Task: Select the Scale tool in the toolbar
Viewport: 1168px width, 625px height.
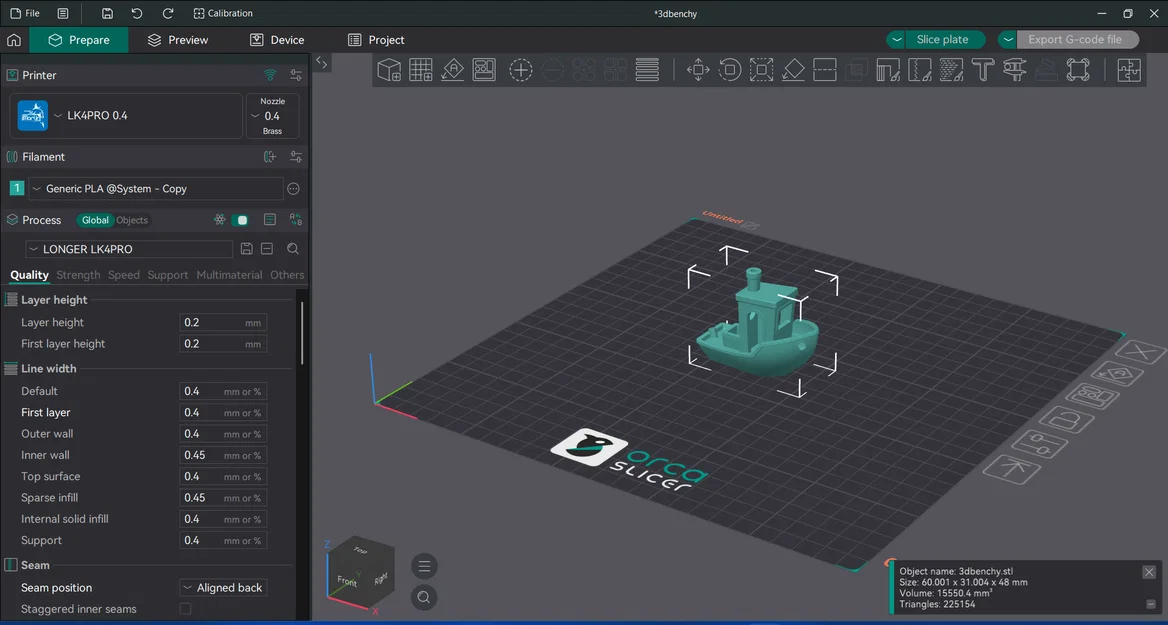Action: 761,69
